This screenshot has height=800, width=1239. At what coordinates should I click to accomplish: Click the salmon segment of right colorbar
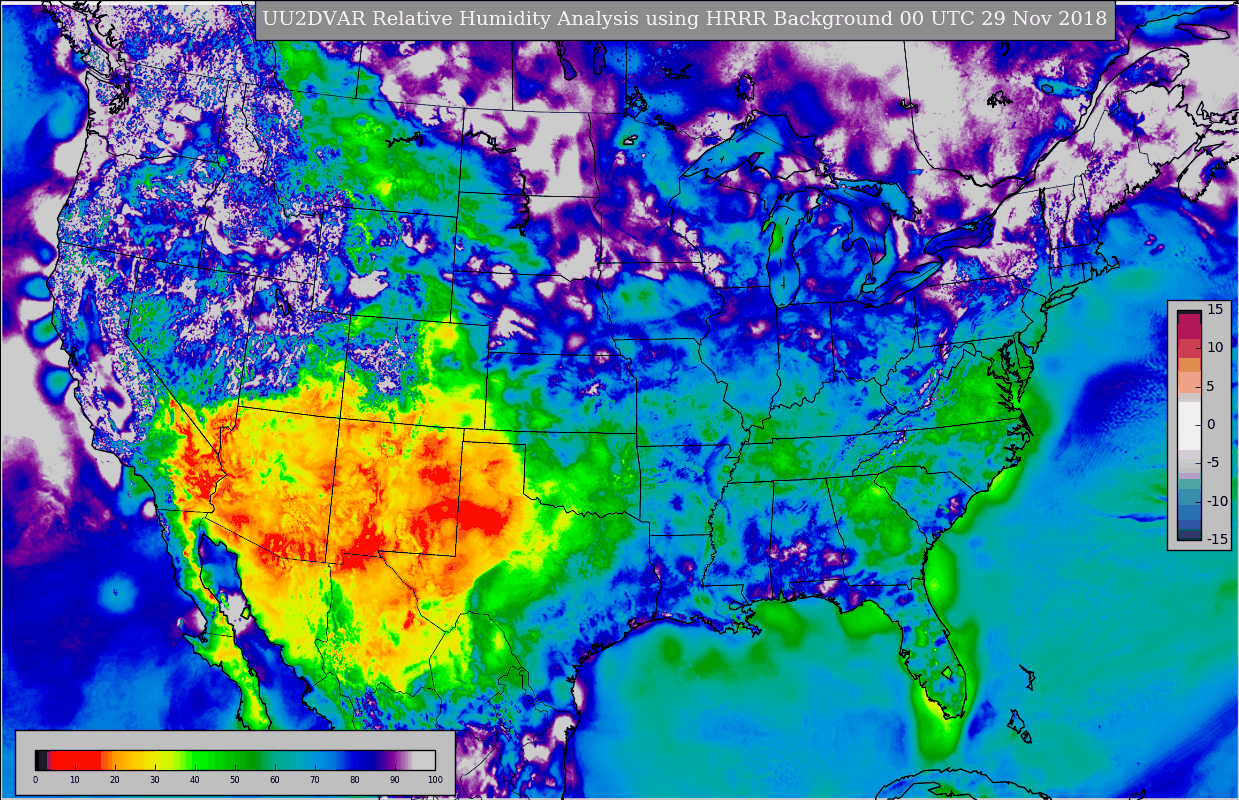1189,382
